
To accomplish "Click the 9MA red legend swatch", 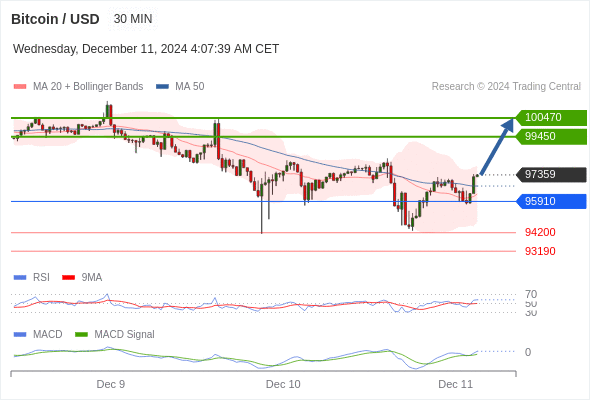I will 68,278.
